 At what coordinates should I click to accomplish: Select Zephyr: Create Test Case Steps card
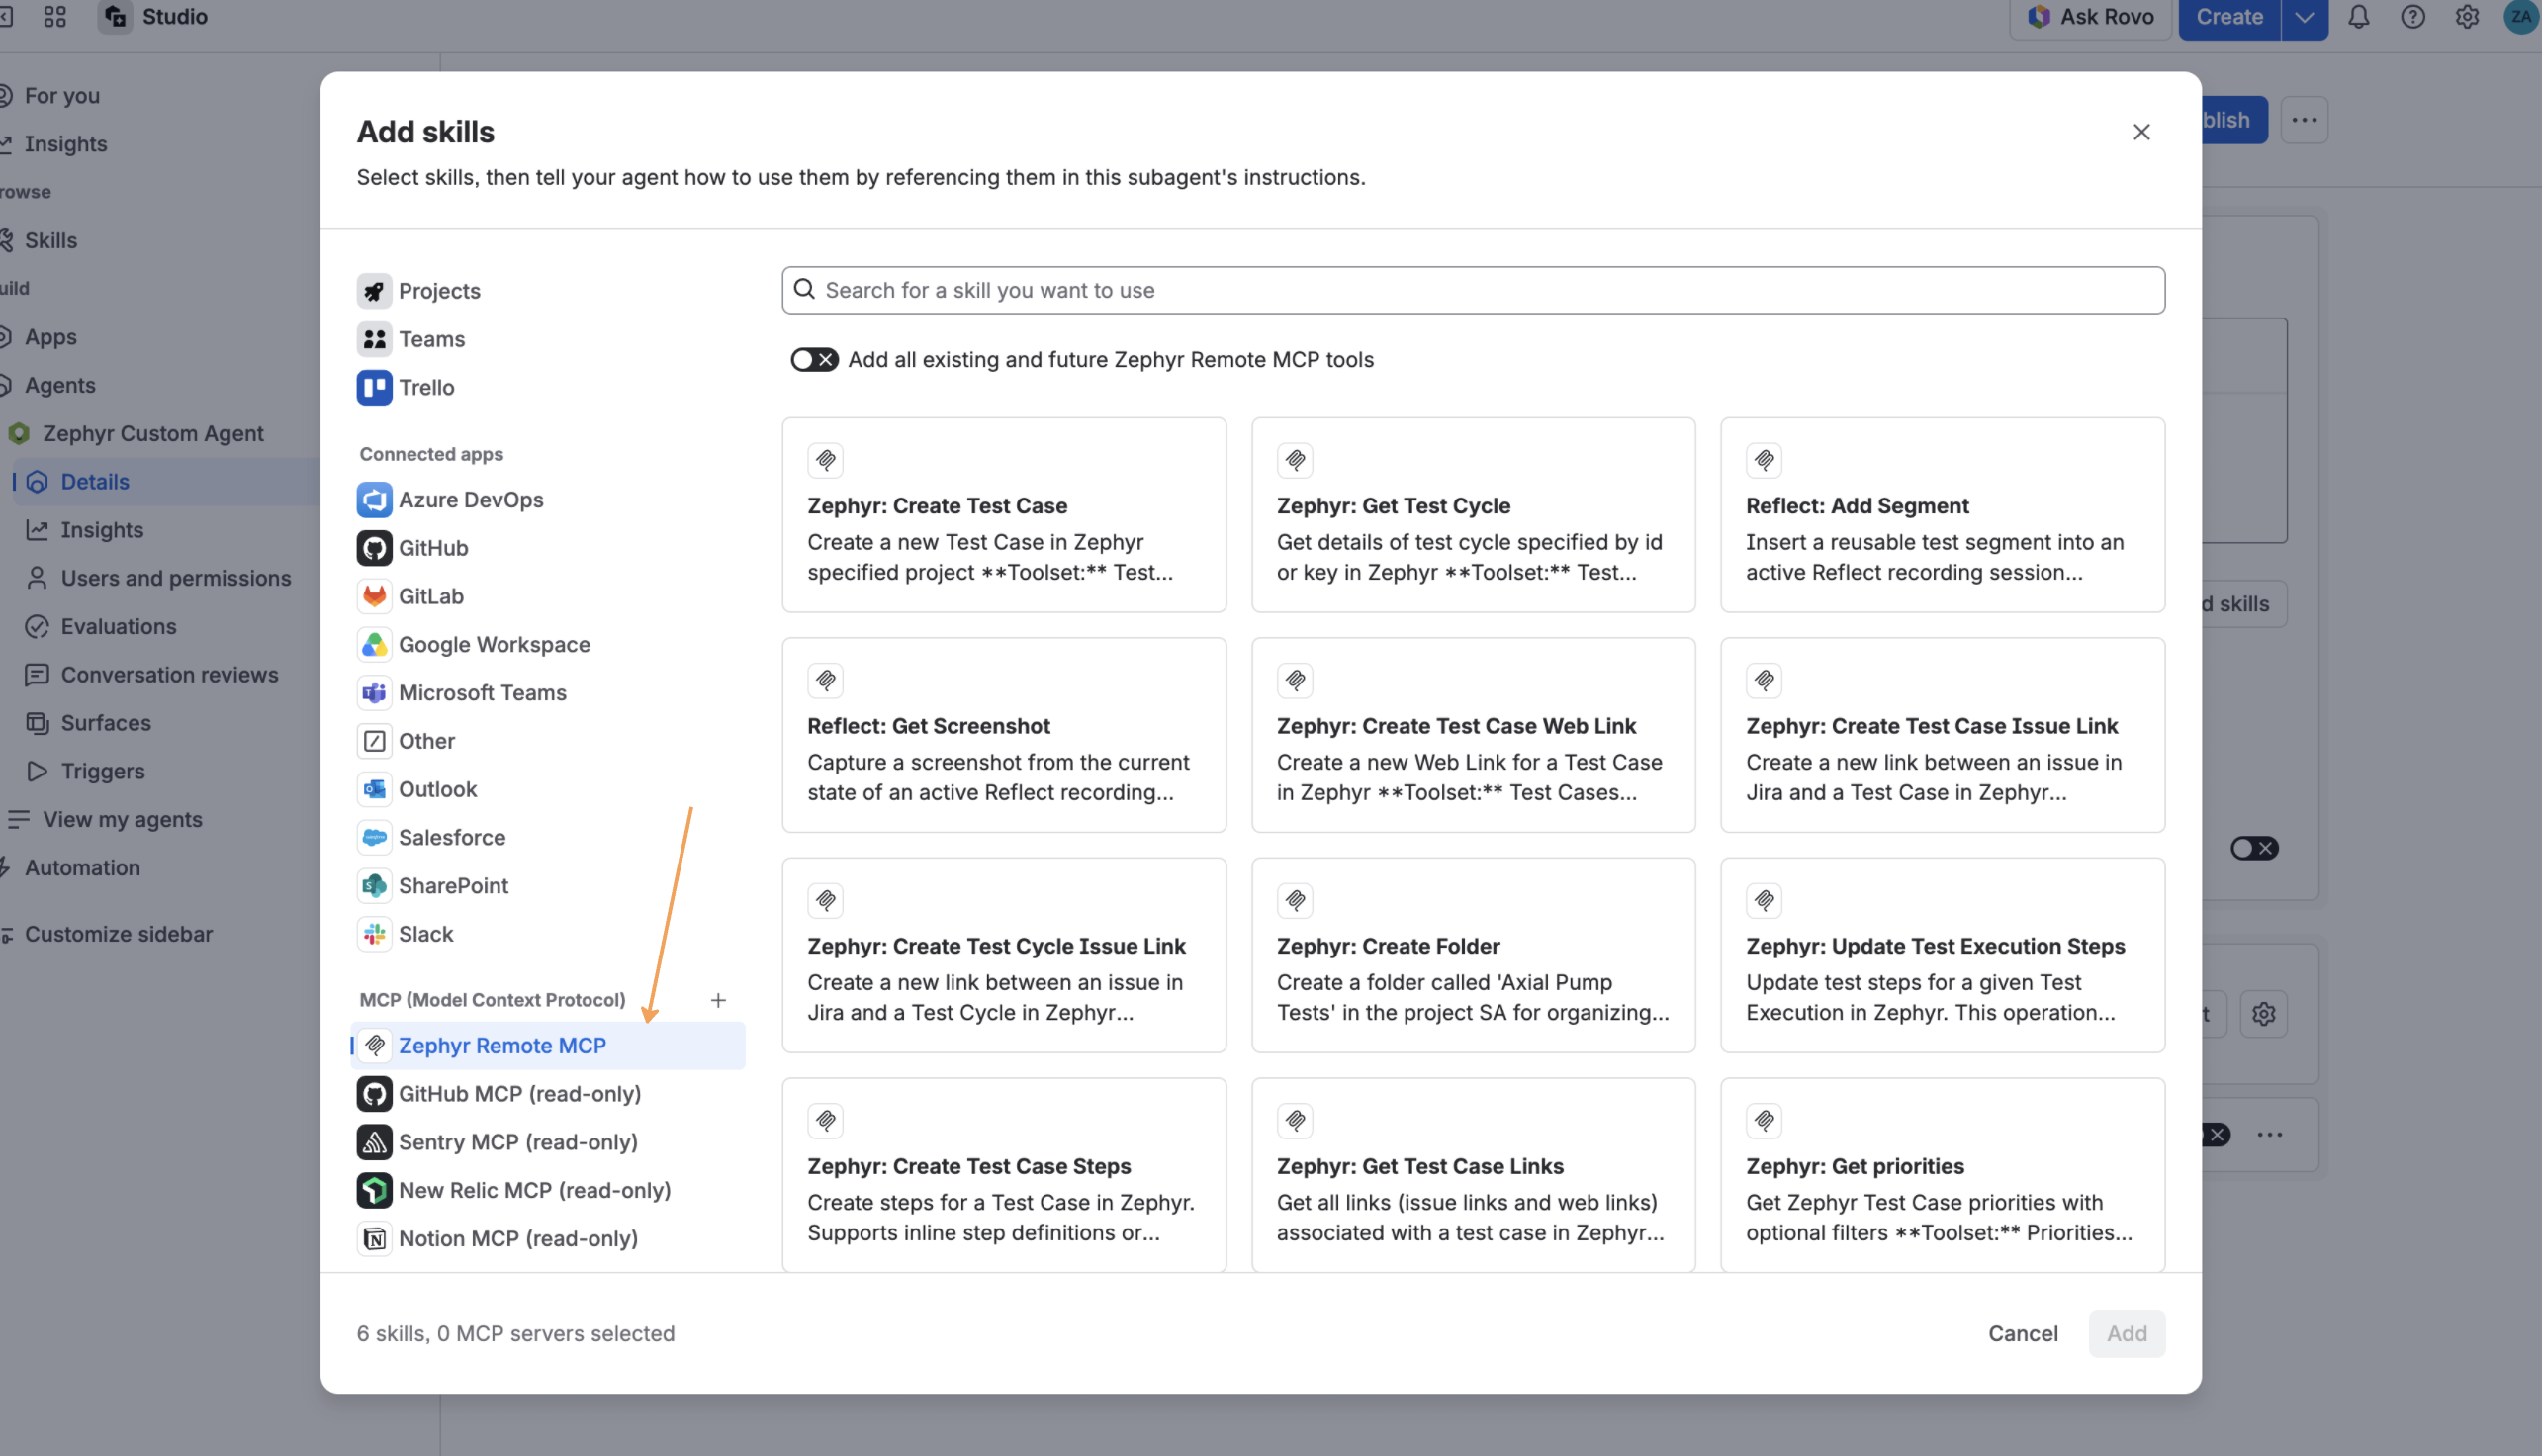coord(1003,1174)
